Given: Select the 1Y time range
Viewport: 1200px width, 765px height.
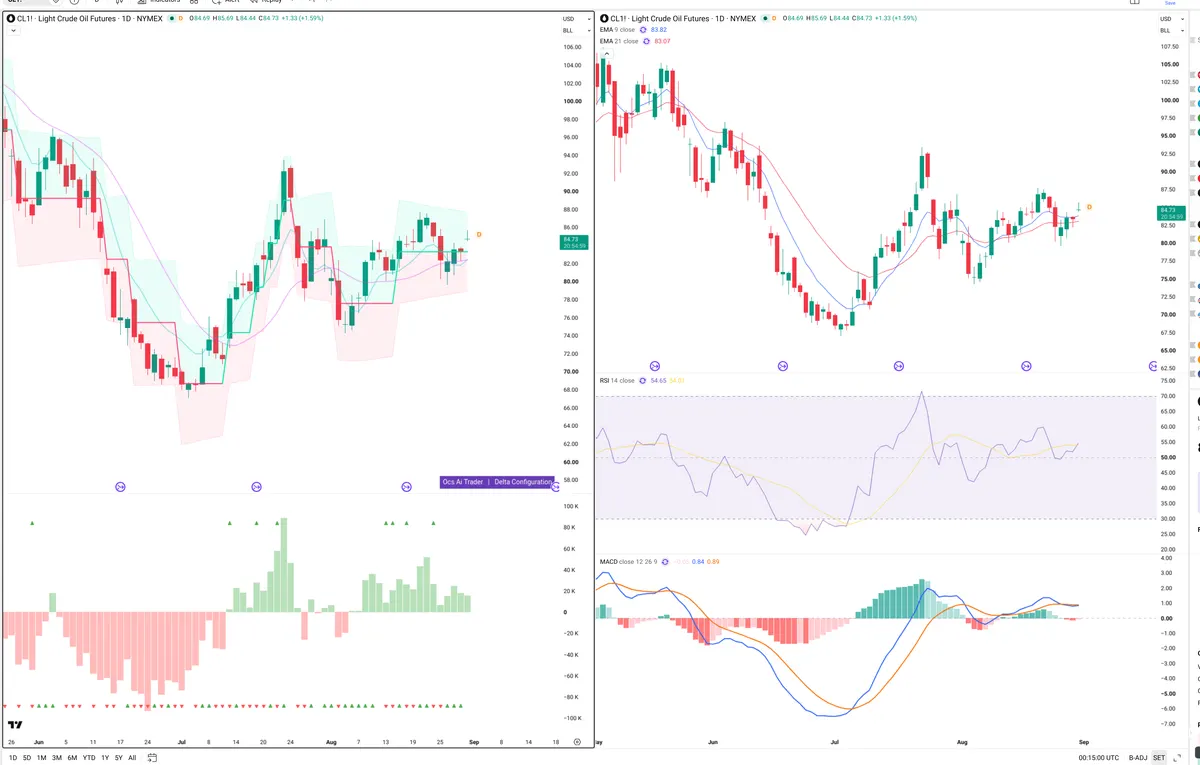Looking at the screenshot, I should coord(105,757).
